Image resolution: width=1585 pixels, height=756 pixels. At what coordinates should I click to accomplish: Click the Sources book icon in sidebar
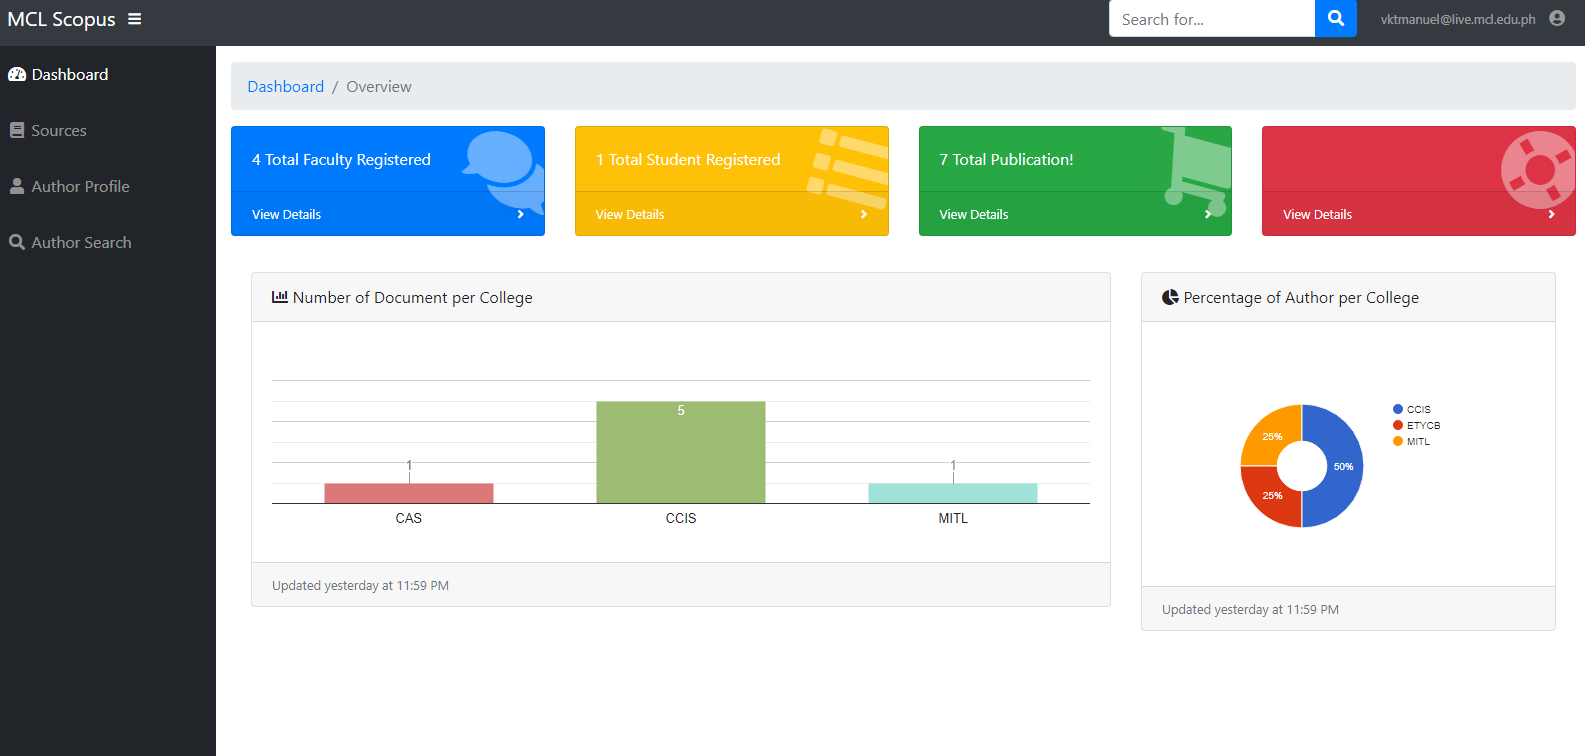point(17,130)
